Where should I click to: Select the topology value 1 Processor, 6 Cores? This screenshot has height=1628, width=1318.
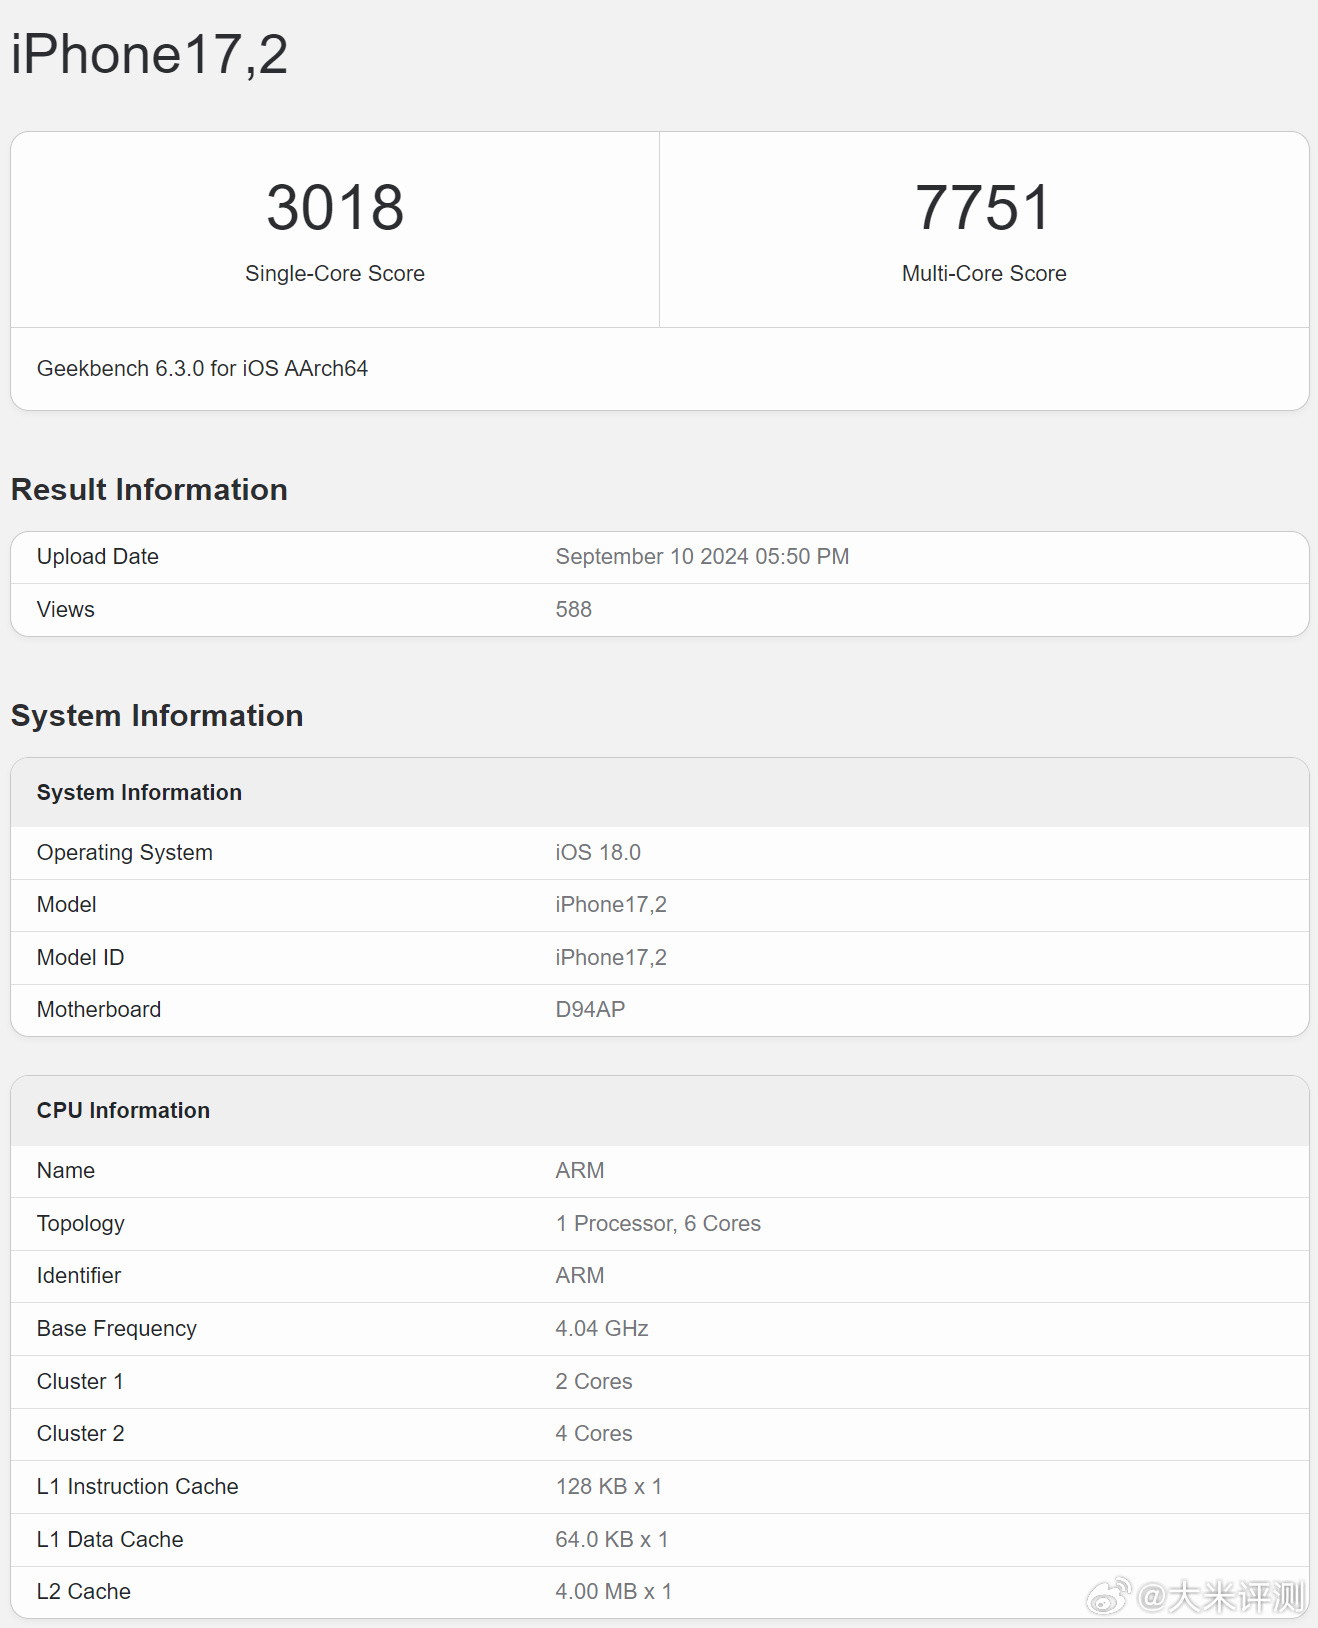pos(658,1224)
